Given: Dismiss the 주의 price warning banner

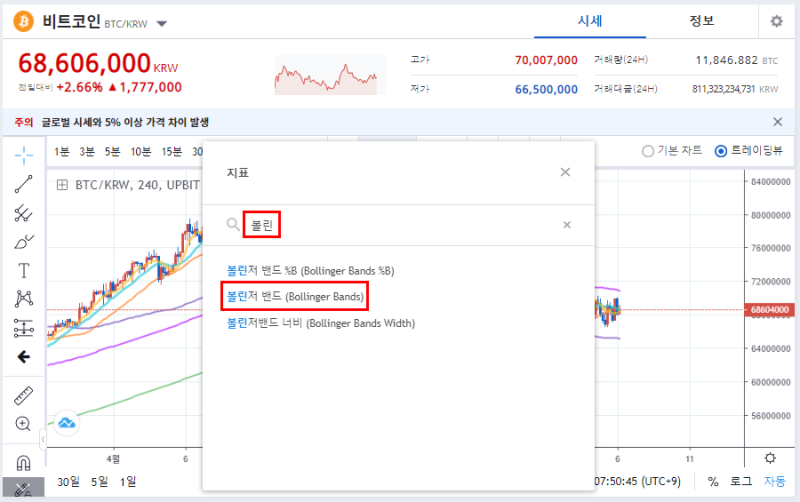Looking at the screenshot, I should [x=778, y=122].
